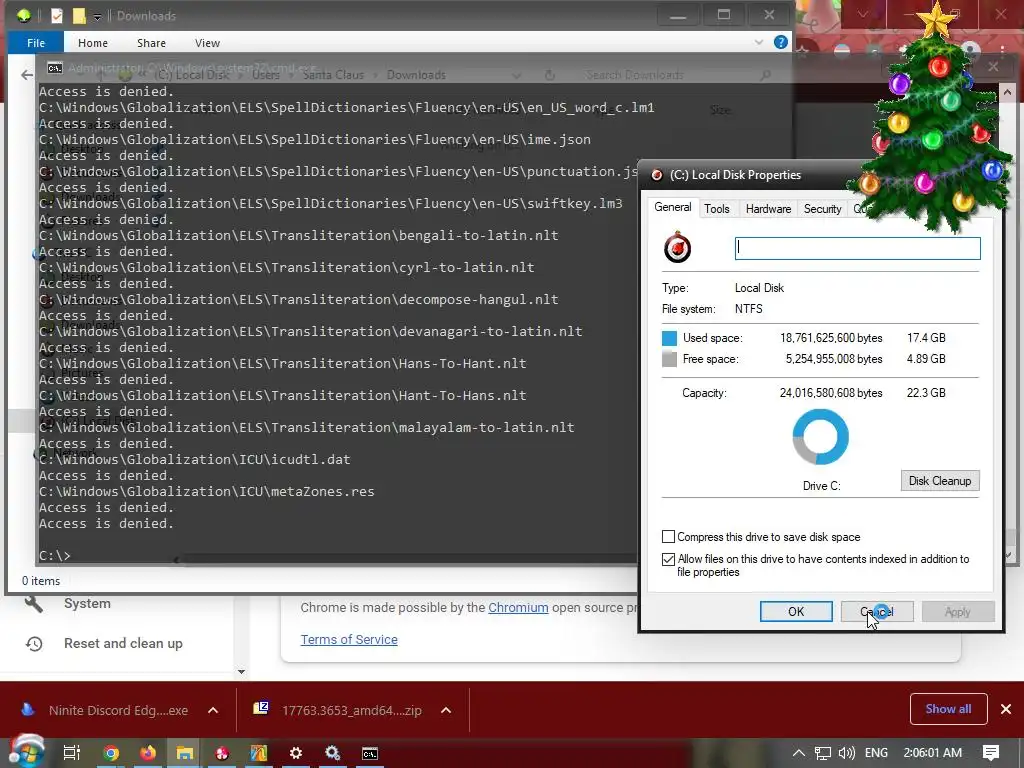Click the New Folder quick access icon
Image resolution: width=1024 pixels, height=768 pixels.
click(x=79, y=16)
